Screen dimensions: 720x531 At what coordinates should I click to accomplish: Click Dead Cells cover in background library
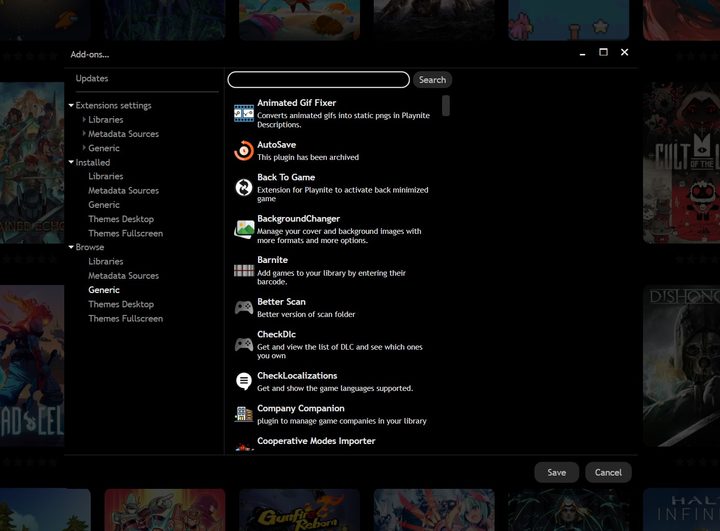click(x=32, y=366)
